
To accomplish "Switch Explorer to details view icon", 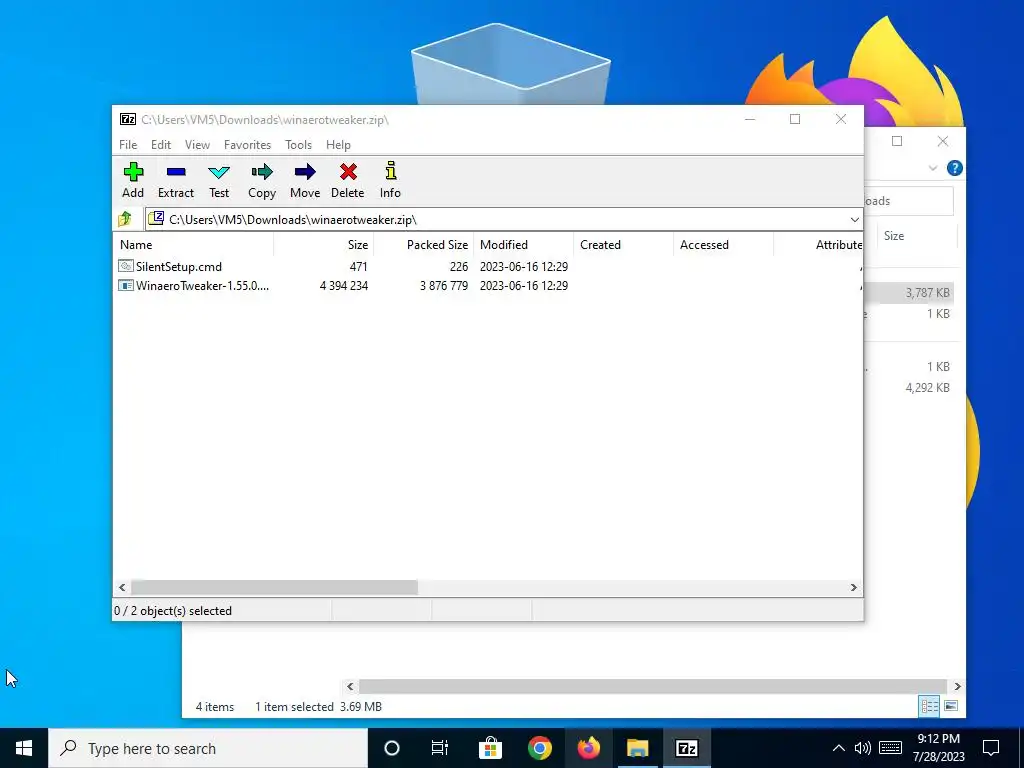I will (x=929, y=706).
